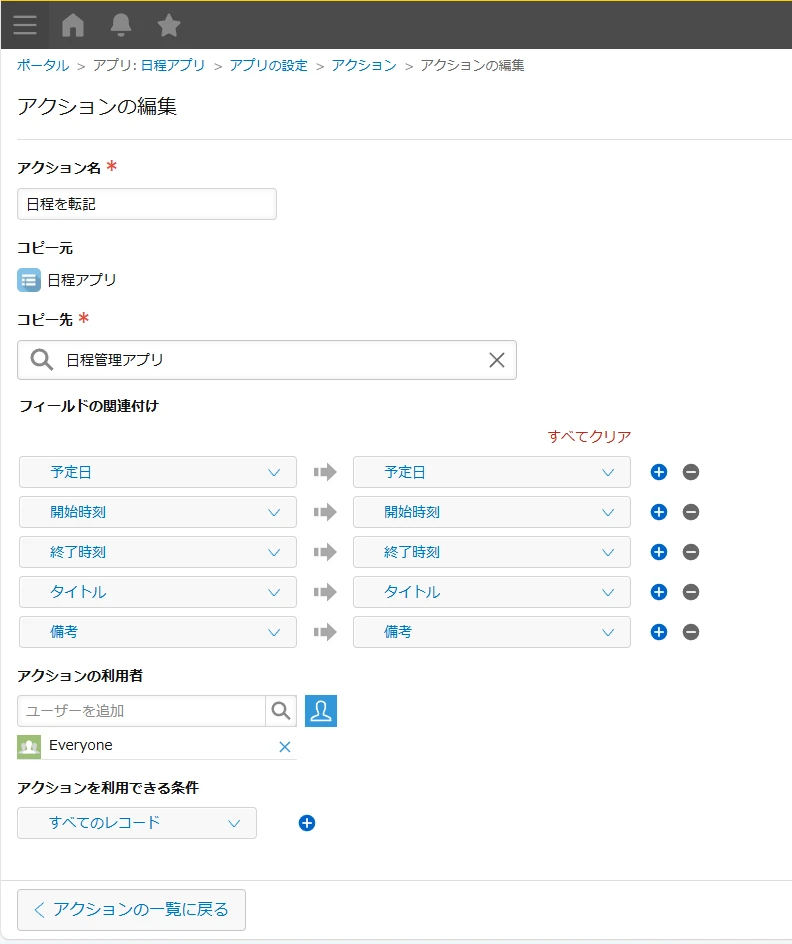The width and height of the screenshot is (792, 944).
Task: Clear 日程管理アプリ using the X icon
Action: coord(496,359)
